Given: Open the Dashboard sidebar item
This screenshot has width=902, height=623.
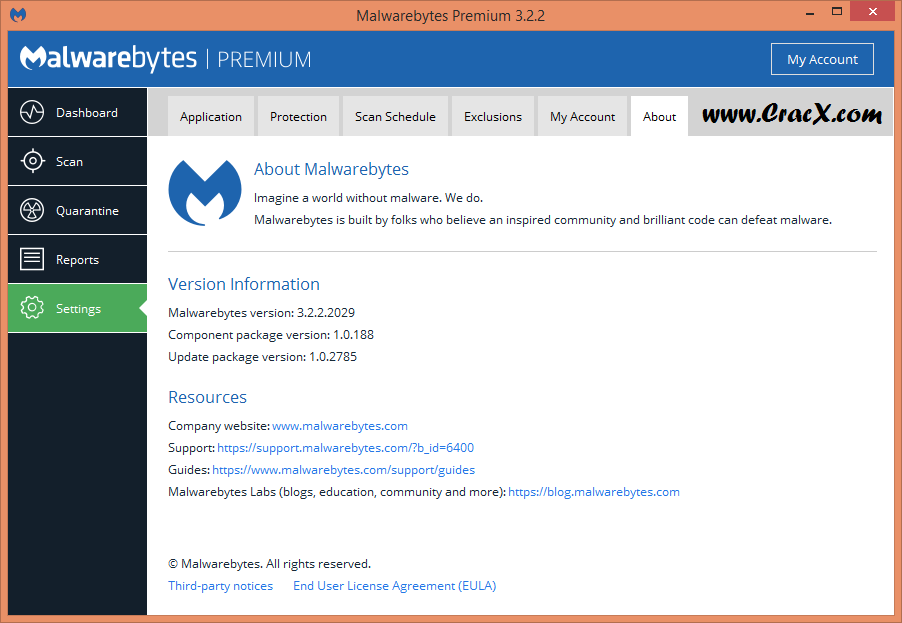Looking at the screenshot, I should click(x=78, y=112).
